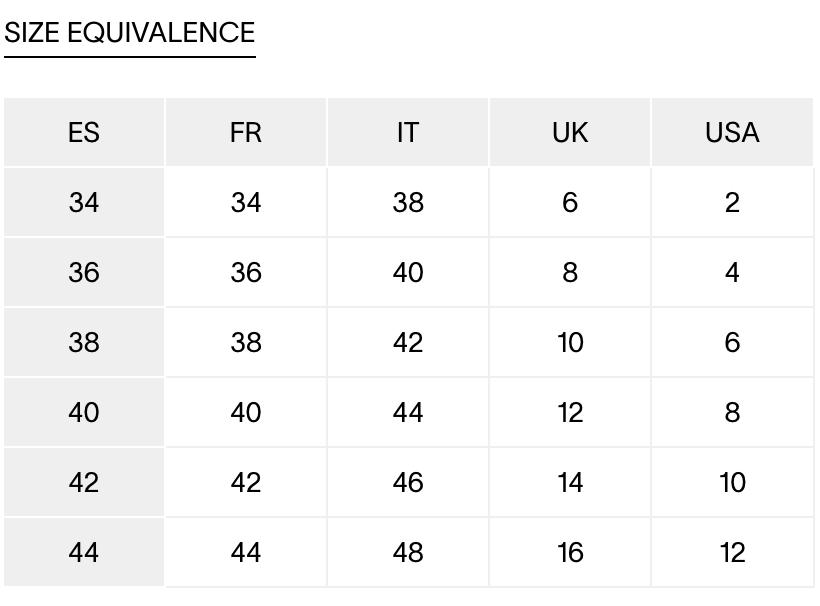Select the USA column header
The image size is (820, 606).
(x=732, y=132)
